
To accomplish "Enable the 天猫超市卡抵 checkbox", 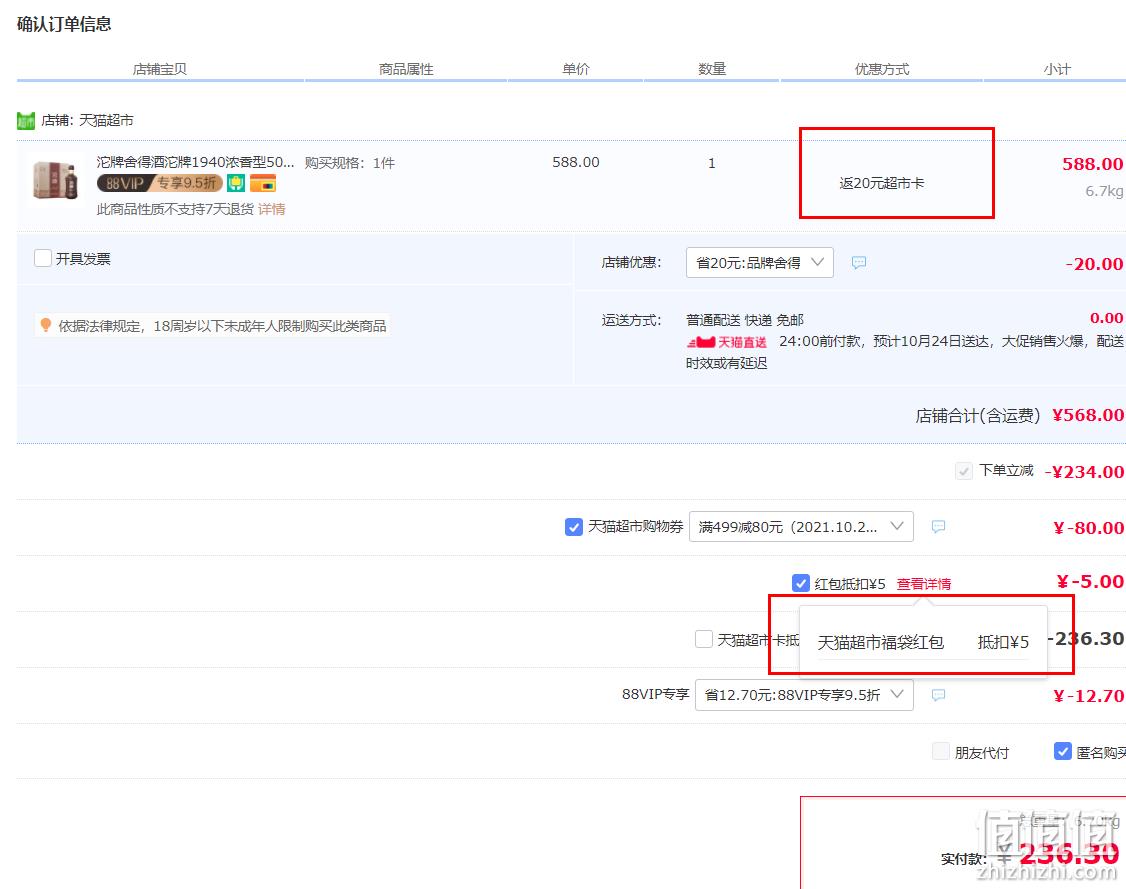I will pos(704,639).
